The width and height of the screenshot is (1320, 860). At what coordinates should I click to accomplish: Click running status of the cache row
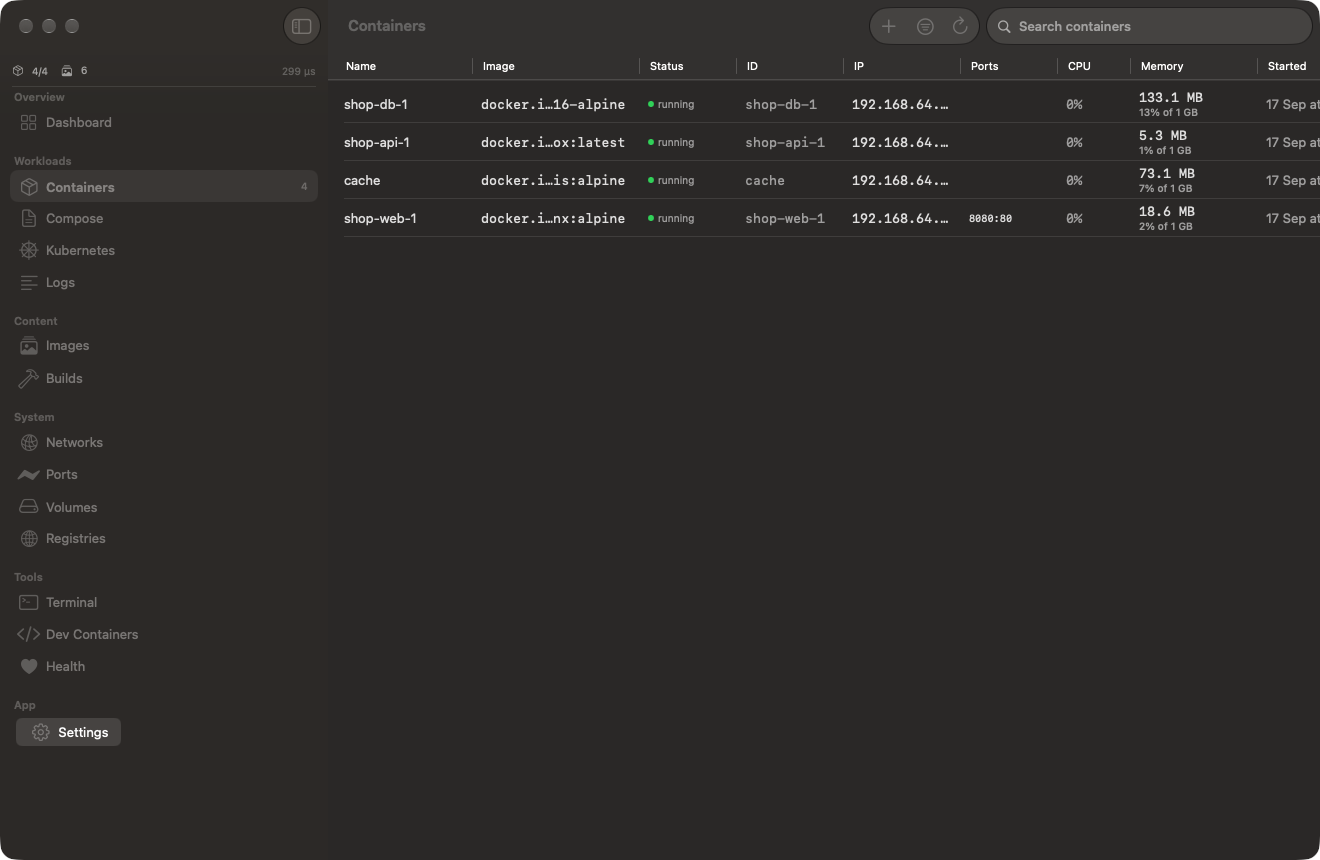coord(671,180)
